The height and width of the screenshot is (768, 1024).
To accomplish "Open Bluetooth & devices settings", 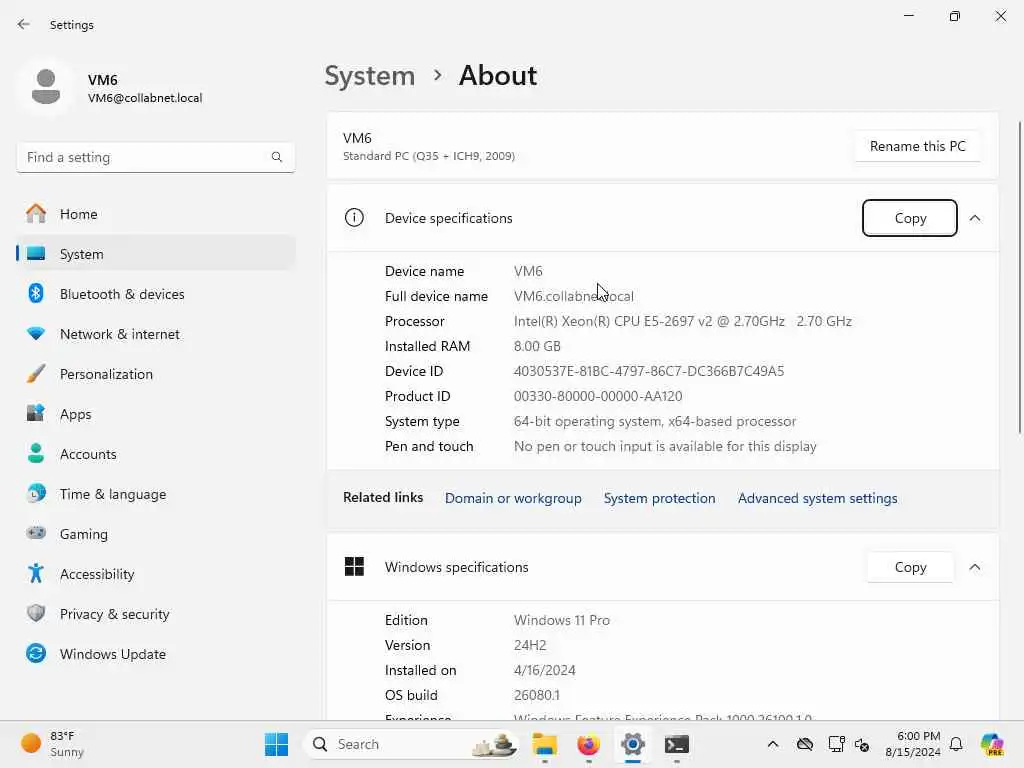I will click(x=155, y=293).
